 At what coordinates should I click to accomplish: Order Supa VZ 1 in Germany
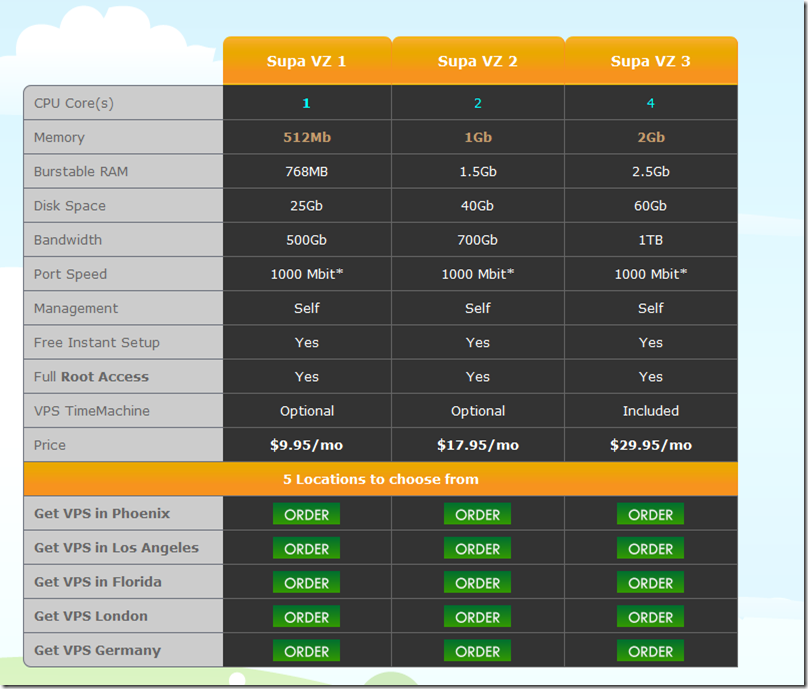point(306,650)
